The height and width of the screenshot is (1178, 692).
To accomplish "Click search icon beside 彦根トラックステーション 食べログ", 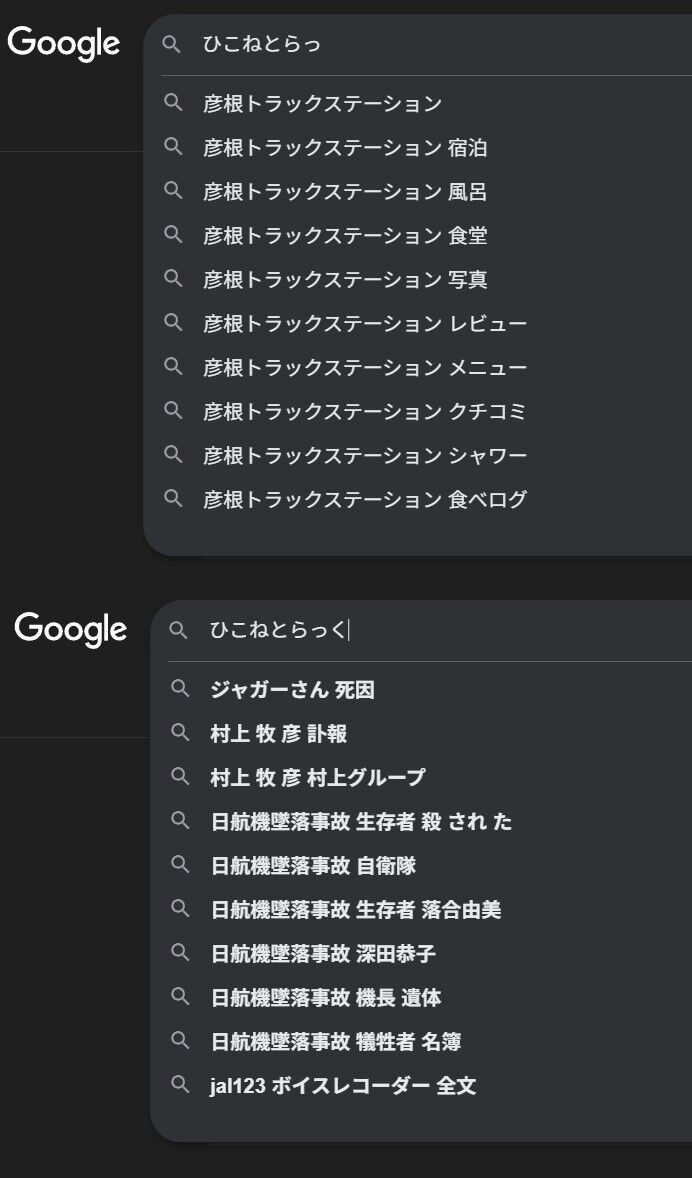I will (173, 499).
